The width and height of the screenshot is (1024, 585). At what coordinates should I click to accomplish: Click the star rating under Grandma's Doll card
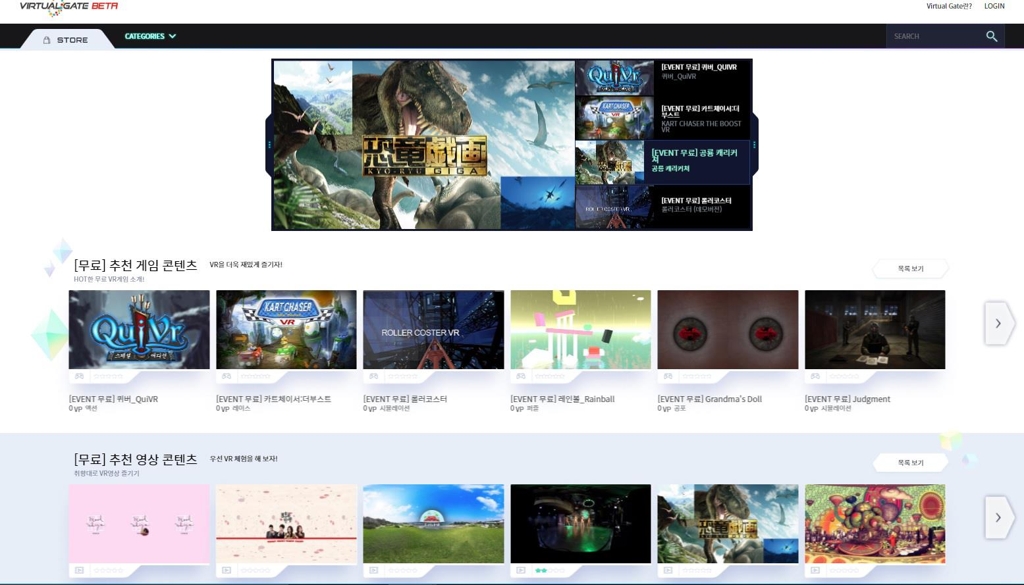click(x=697, y=377)
